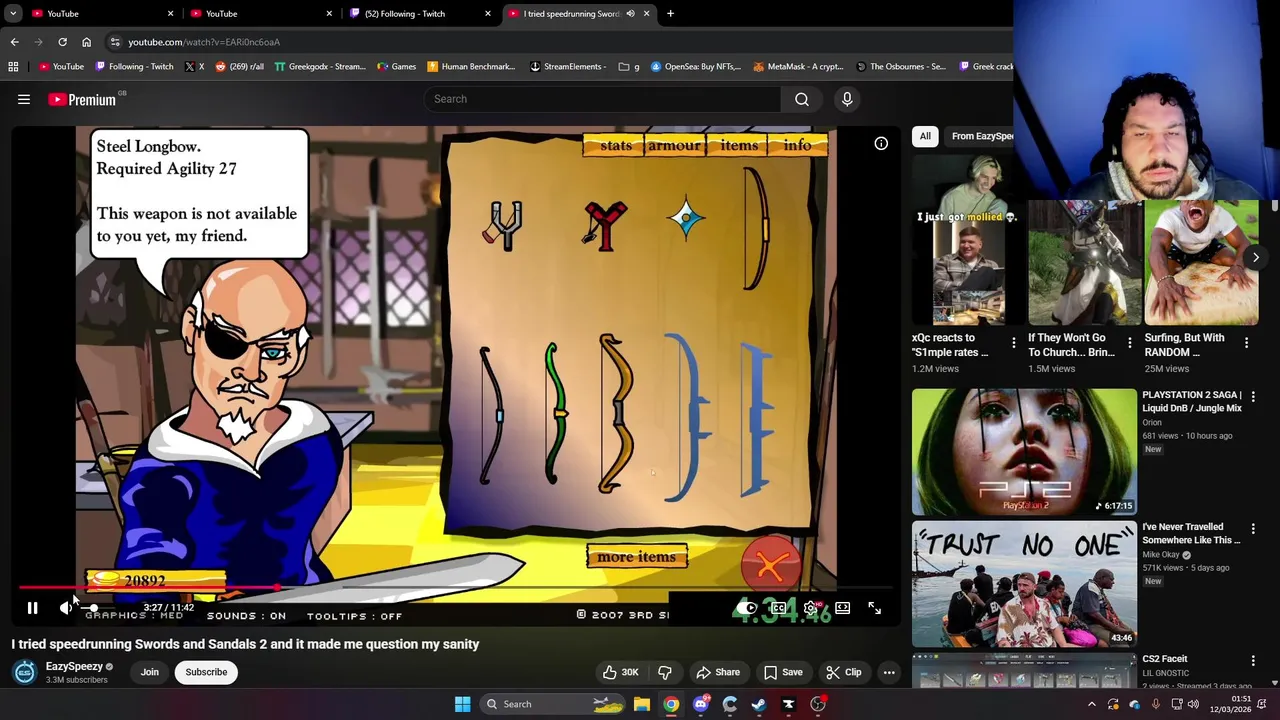Open the Following - Twitch bookmark
1280x720 pixels.
(x=134, y=67)
